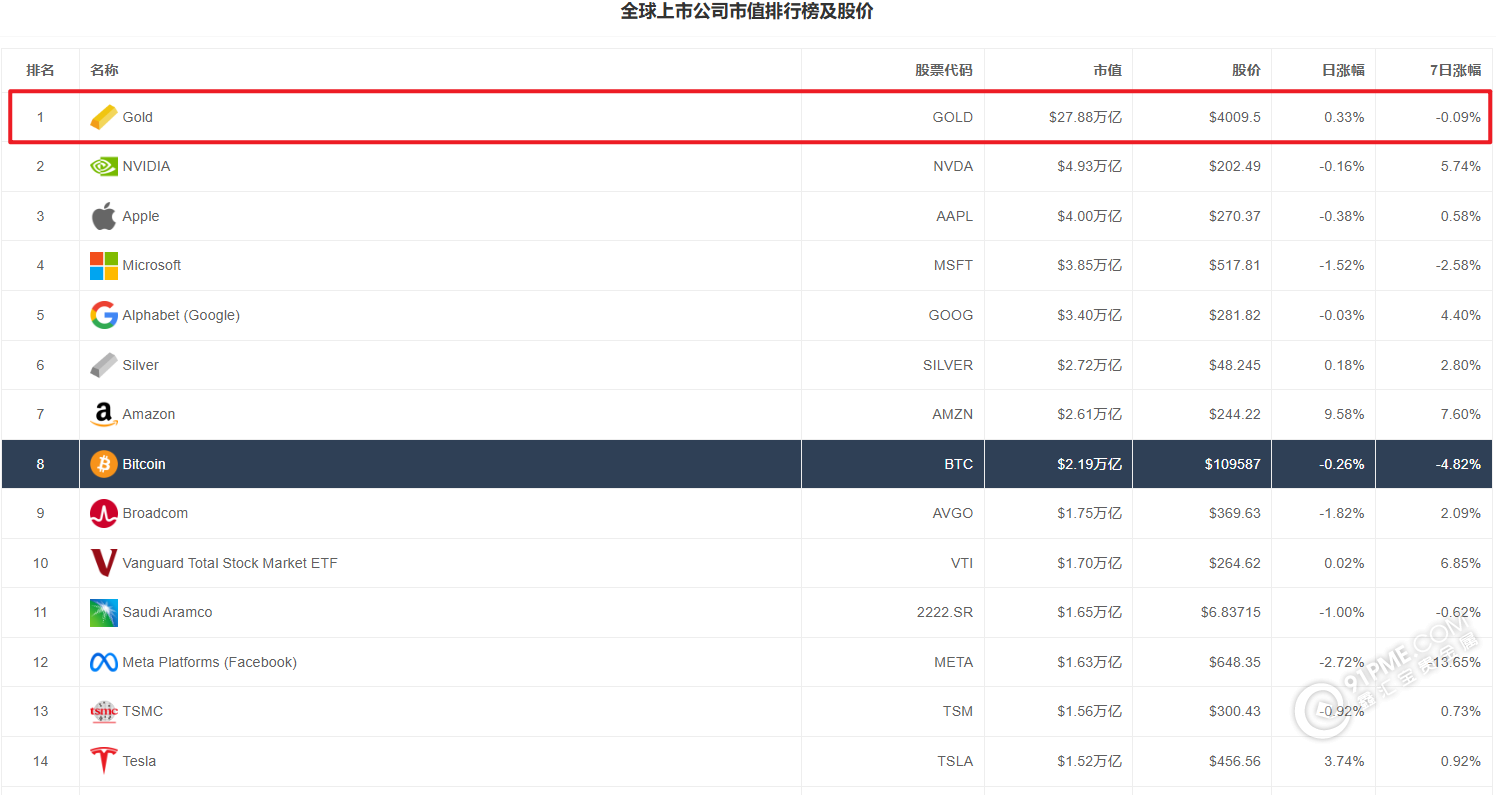Viewport: 1496px width, 795px height.
Task: Sort by 7日涨幅 column header
Action: click(x=1448, y=70)
